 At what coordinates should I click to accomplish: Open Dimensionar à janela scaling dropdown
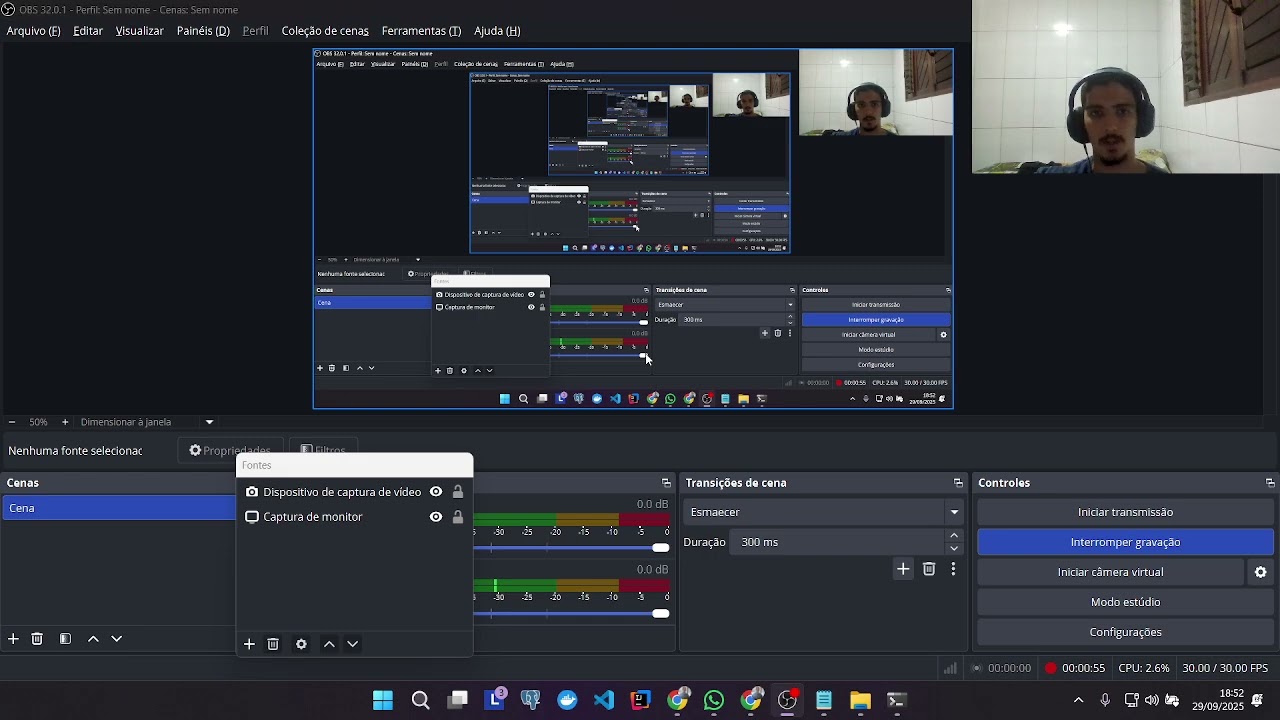click(147, 422)
